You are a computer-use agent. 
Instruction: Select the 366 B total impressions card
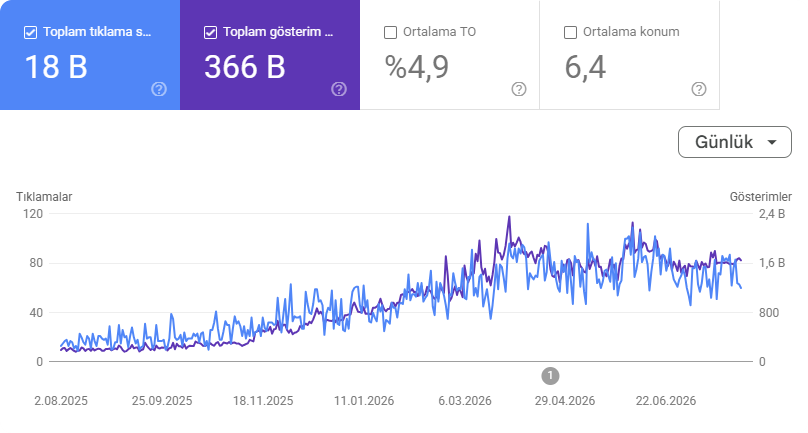click(270, 55)
